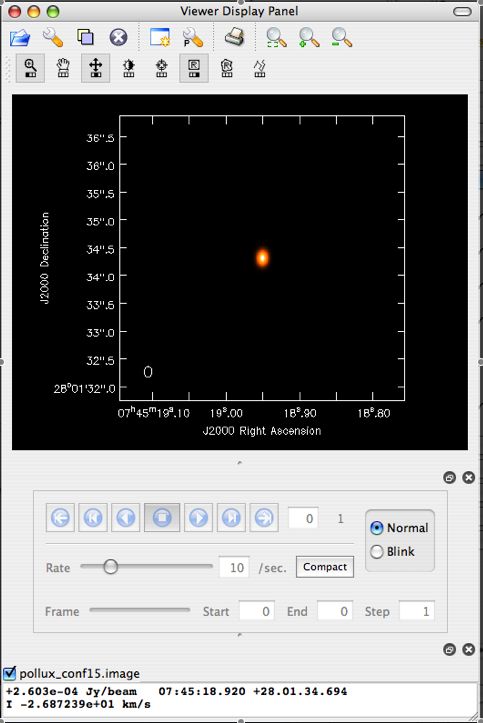Click the play forward animation button
The height and width of the screenshot is (723, 483).
tap(199, 517)
